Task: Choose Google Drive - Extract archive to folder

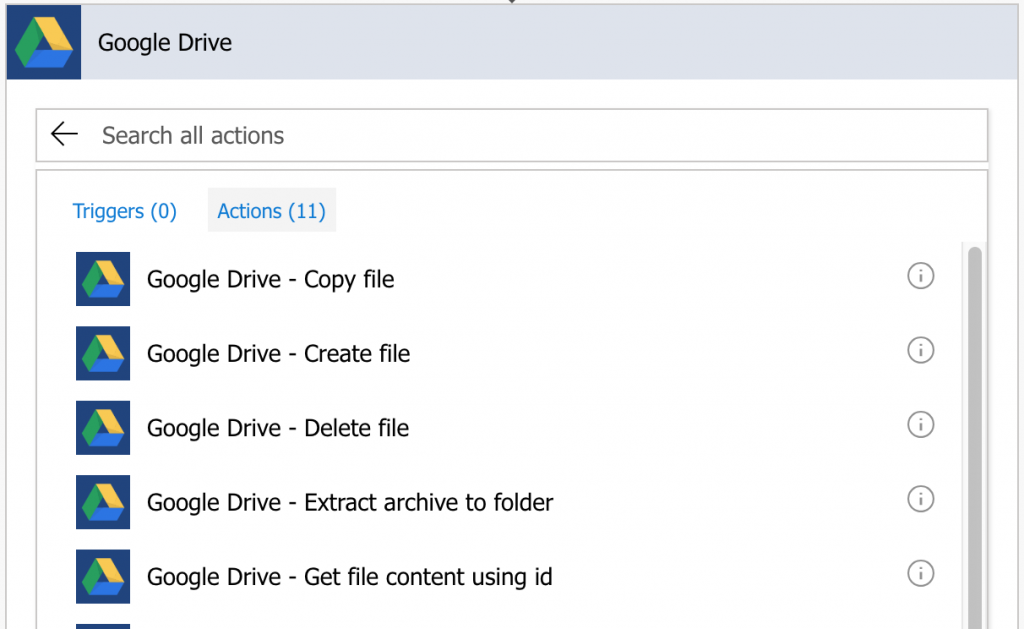Action: [x=349, y=503]
